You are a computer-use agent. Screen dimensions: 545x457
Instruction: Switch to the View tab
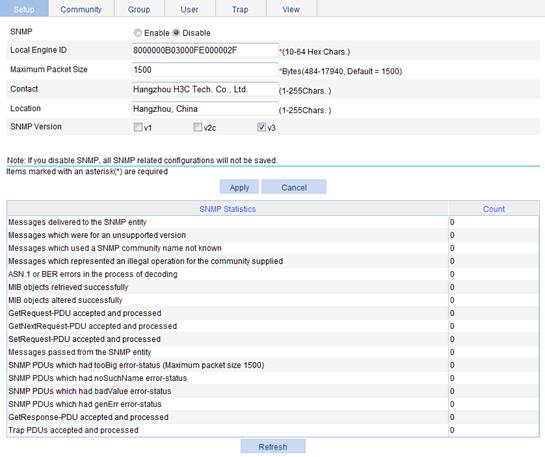tap(291, 9)
